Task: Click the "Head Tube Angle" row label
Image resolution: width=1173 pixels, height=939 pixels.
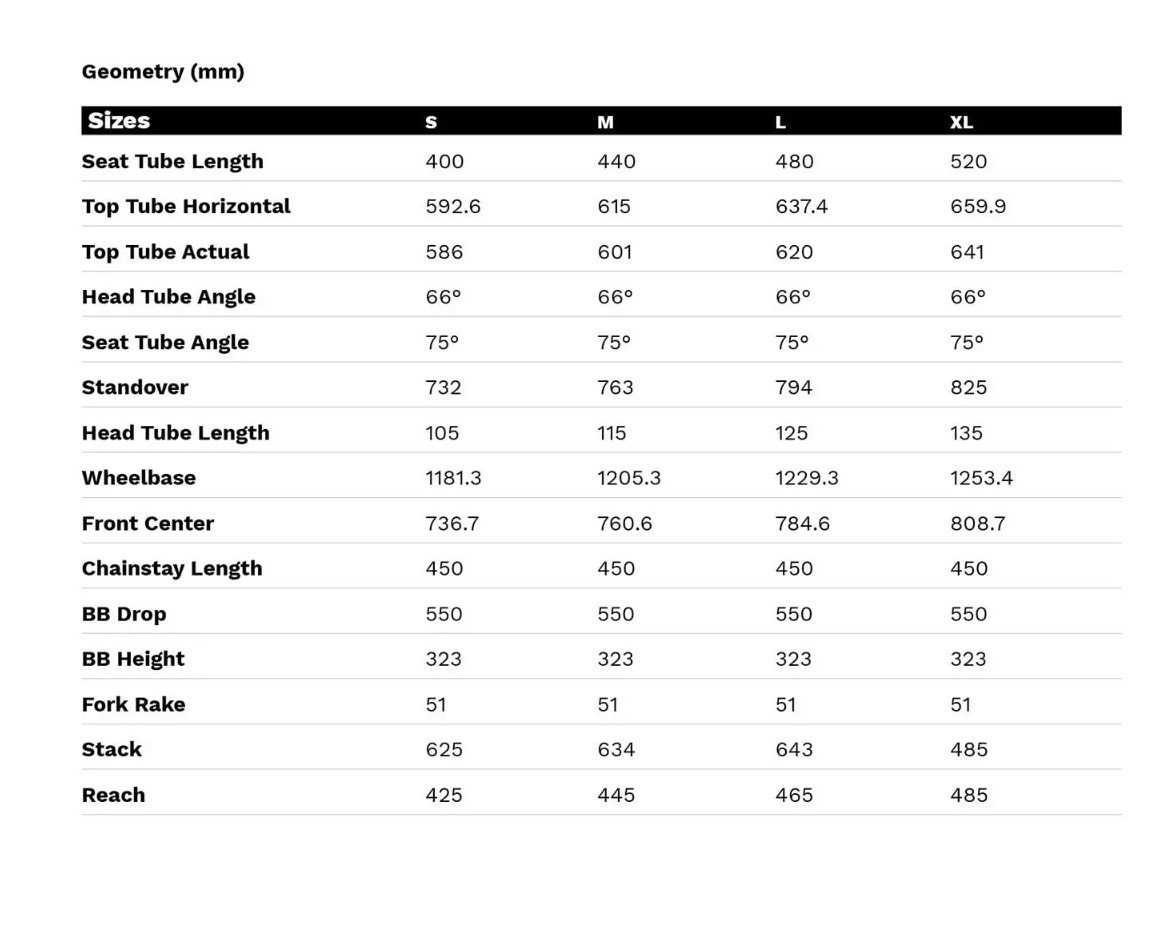Action: (168, 297)
